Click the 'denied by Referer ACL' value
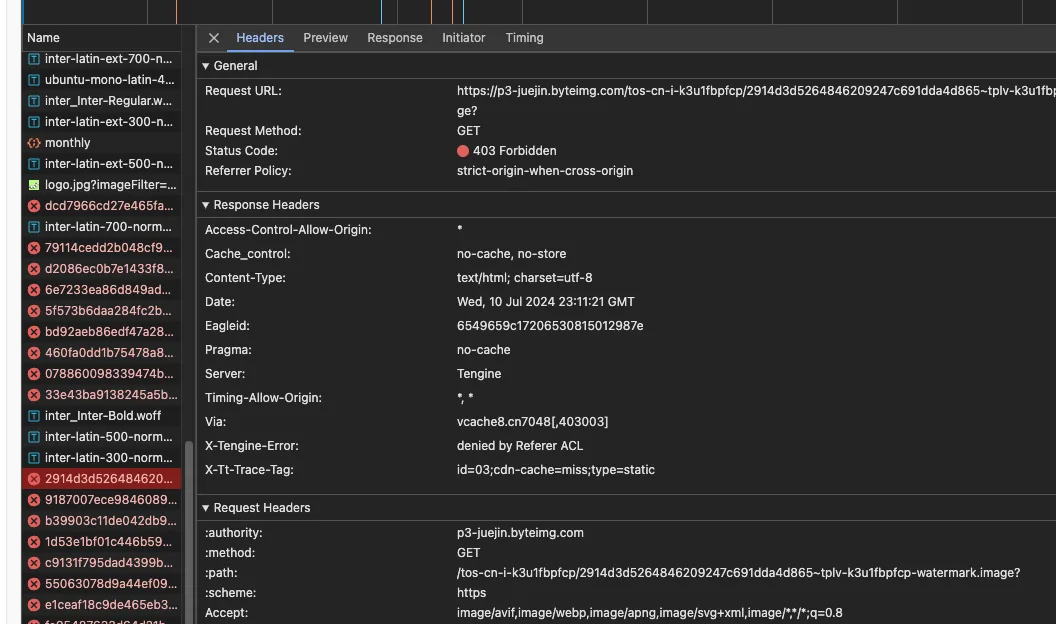Viewport: 1056px width, 624px height. coord(520,446)
